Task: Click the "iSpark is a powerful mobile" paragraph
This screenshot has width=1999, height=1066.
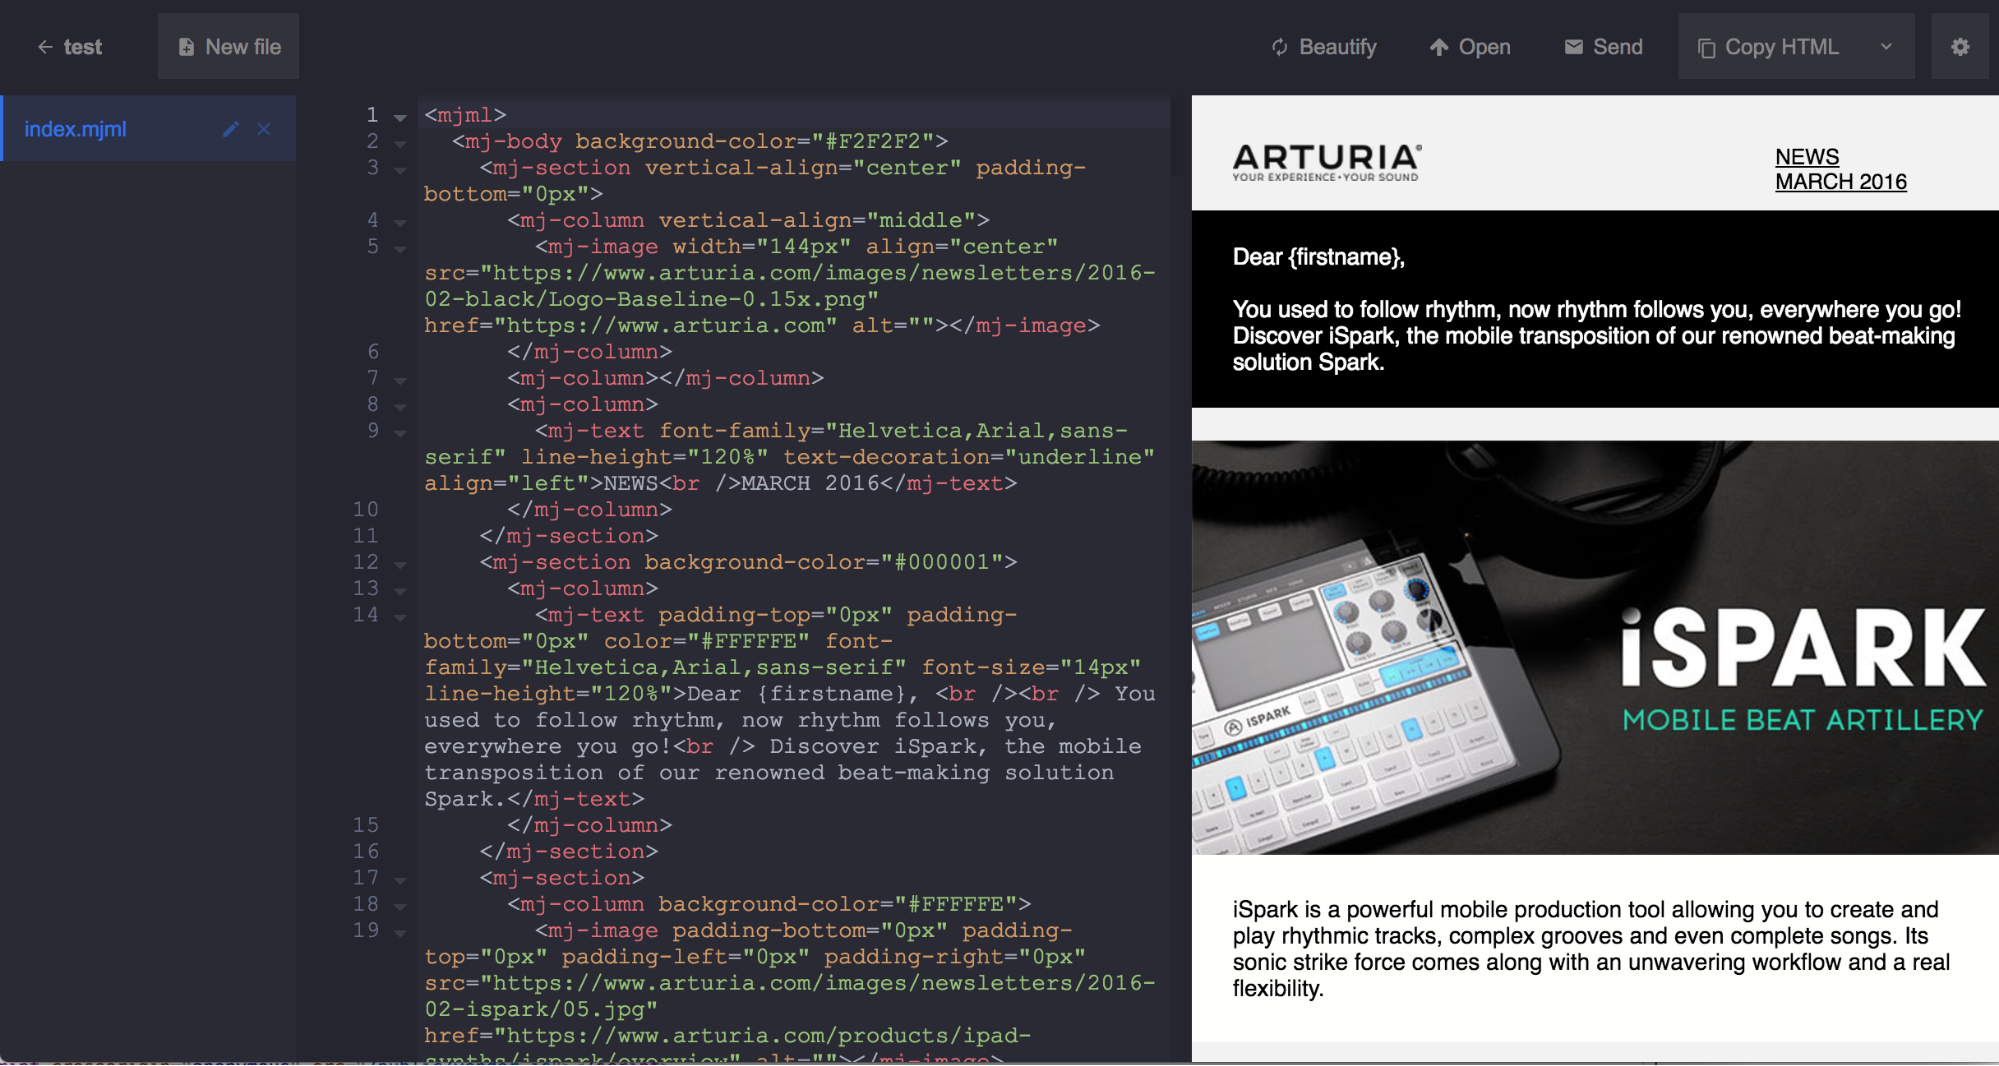Action: pyautogui.click(x=1590, y=949)
